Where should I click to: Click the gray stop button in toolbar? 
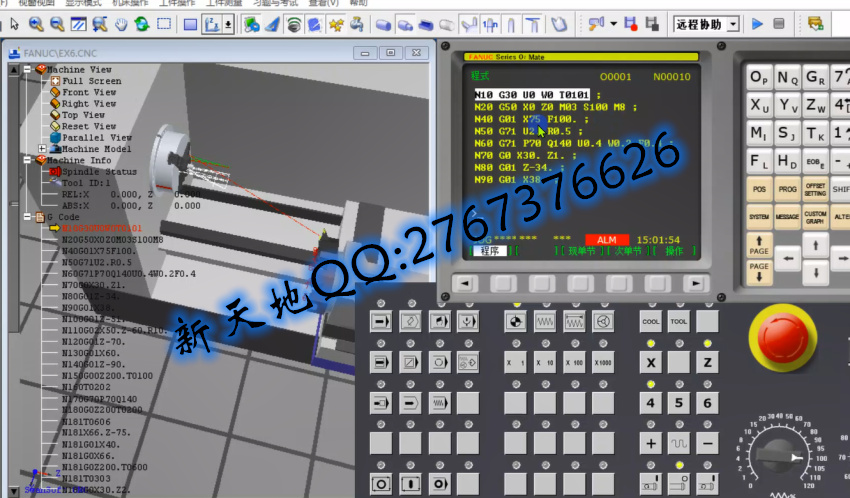point(778,24)
